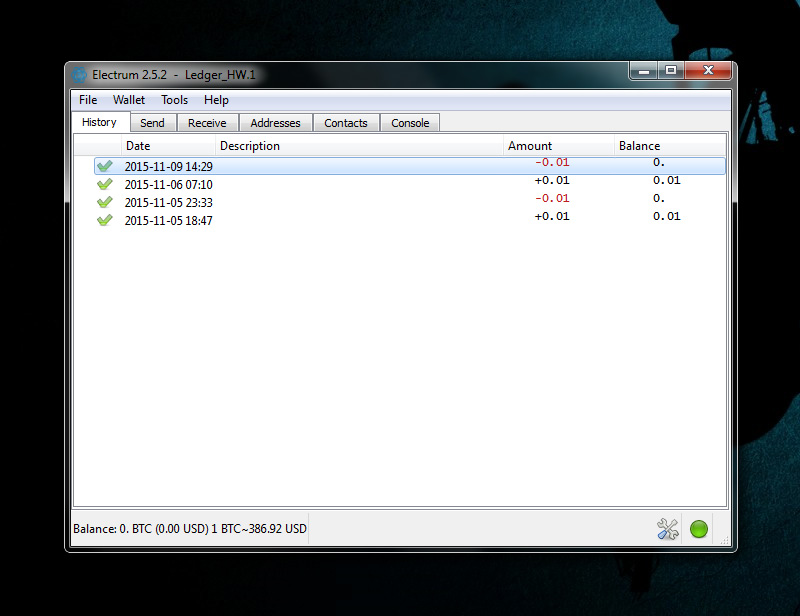The width and height of the screenshot is (800, 616).
Task: Open the Wallet menu
Action: coord(129,100)
